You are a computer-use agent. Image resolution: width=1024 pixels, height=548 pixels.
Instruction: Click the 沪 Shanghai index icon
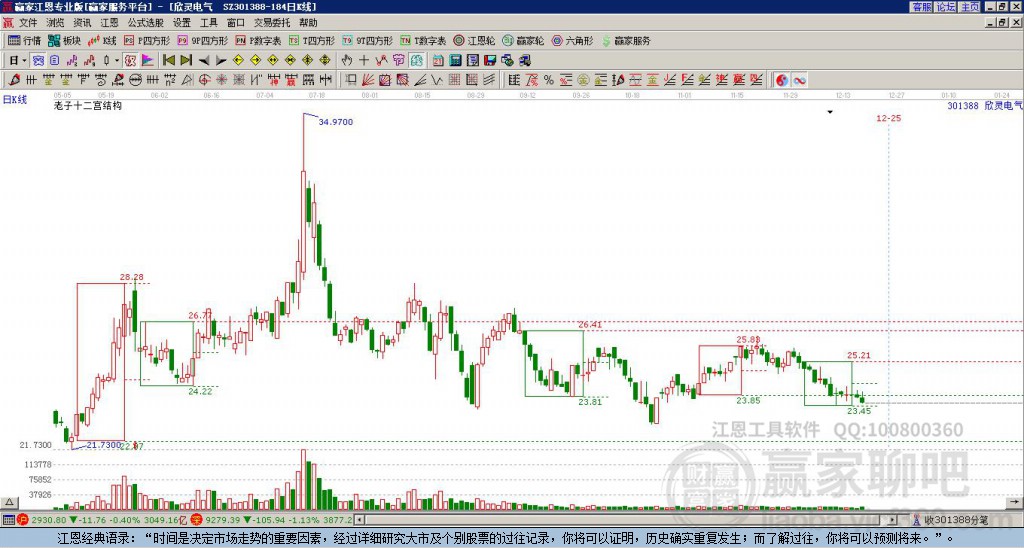[23, 520]
